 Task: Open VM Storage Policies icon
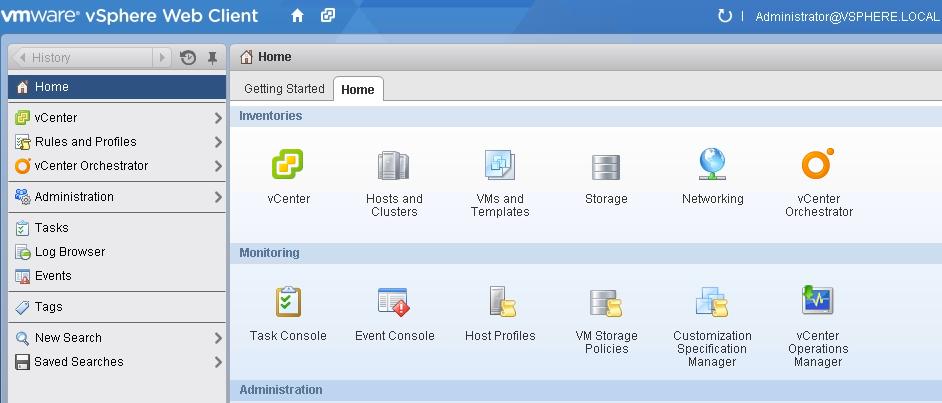pos(606,303)
